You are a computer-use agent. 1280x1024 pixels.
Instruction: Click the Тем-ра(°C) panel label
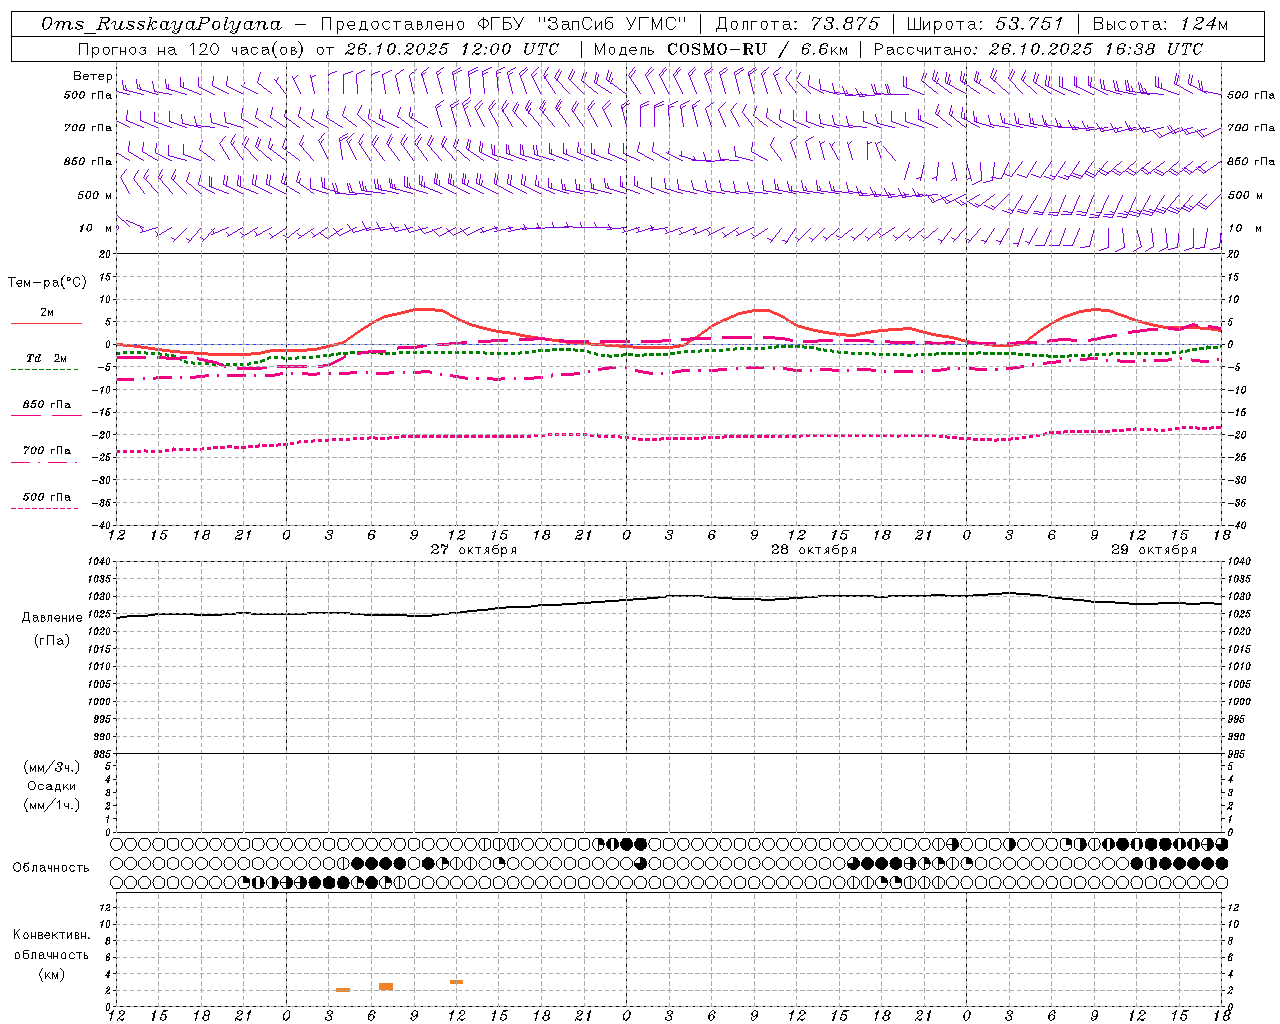(x=47, y=283)
